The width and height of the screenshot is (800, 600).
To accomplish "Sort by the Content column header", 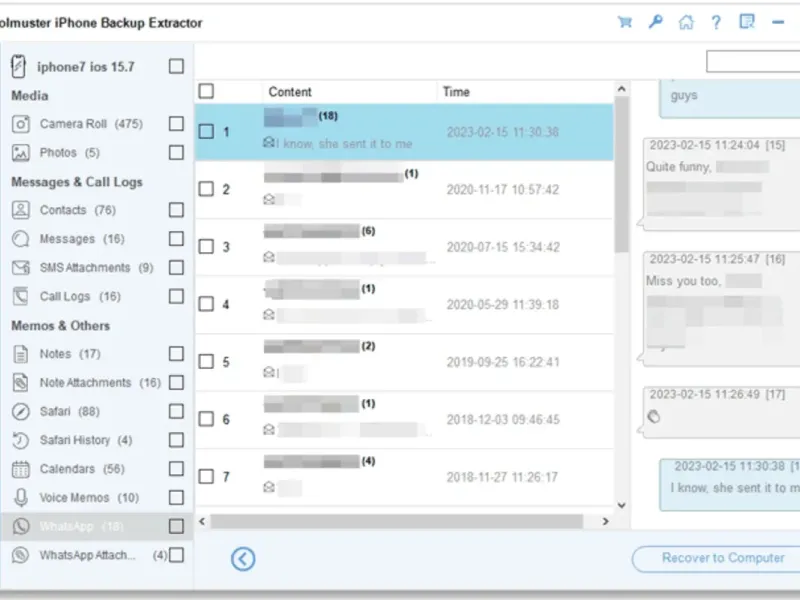I will click(x=349, y=92).
